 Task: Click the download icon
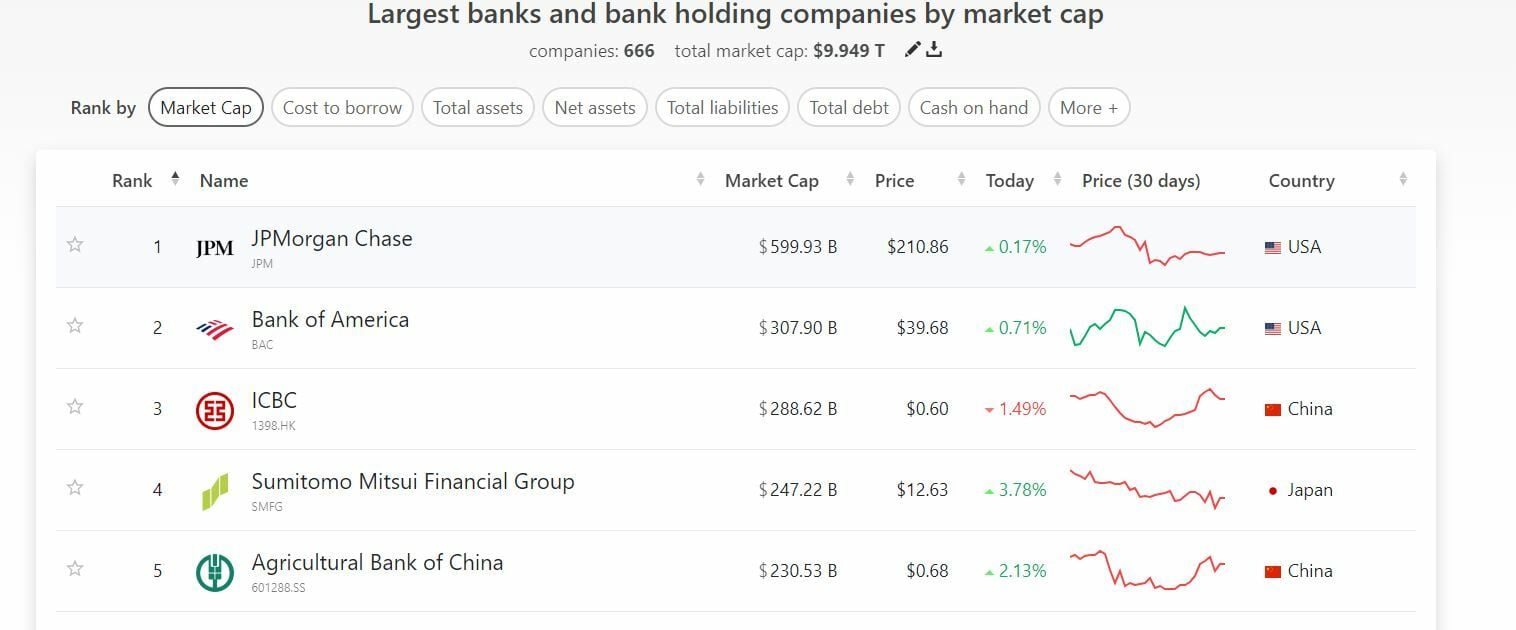(x=934, y=50)
